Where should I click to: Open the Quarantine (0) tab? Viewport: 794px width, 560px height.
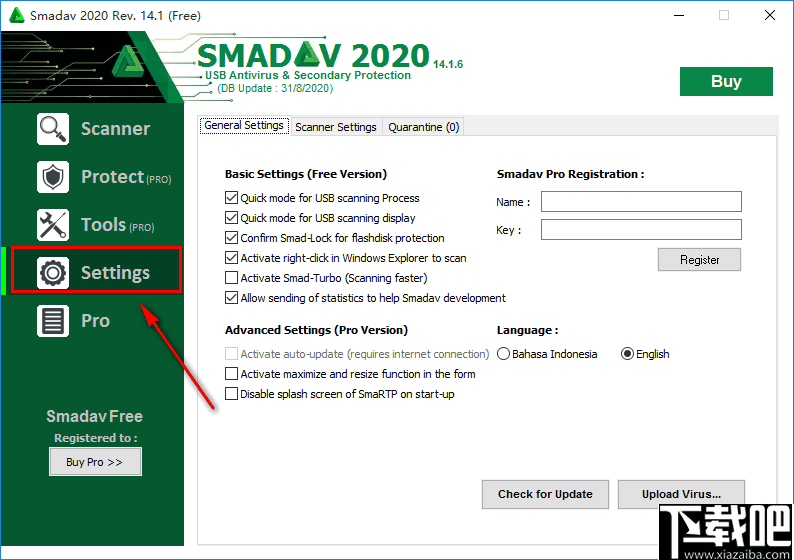423,127
